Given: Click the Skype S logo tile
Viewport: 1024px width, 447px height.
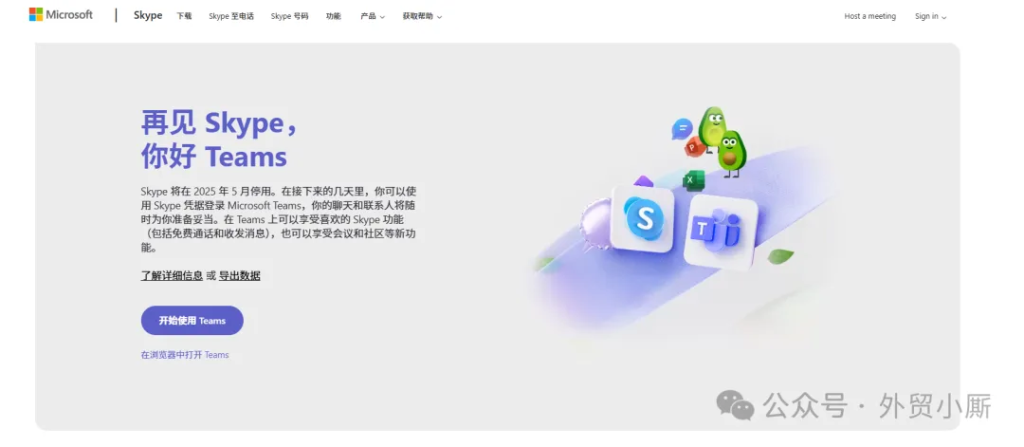Looking at the screenshot, I should click(x=644, y=216).
